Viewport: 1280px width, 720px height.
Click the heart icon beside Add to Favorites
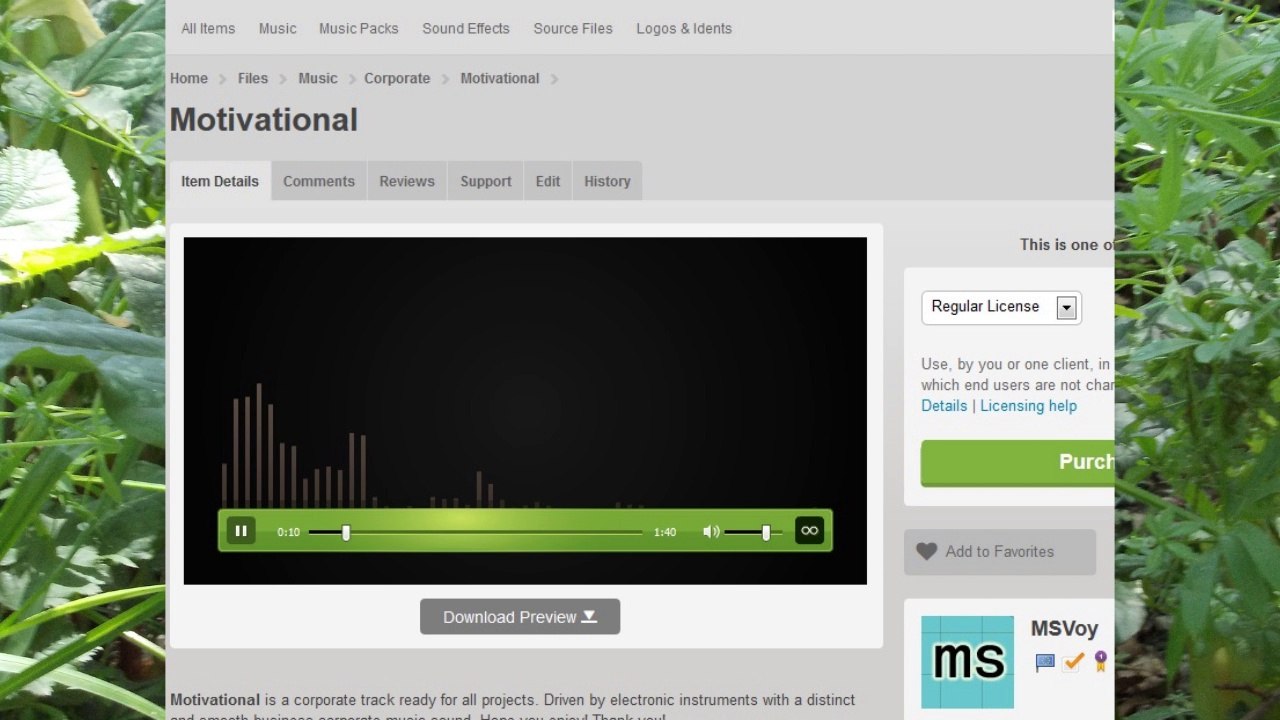[927, 551]
